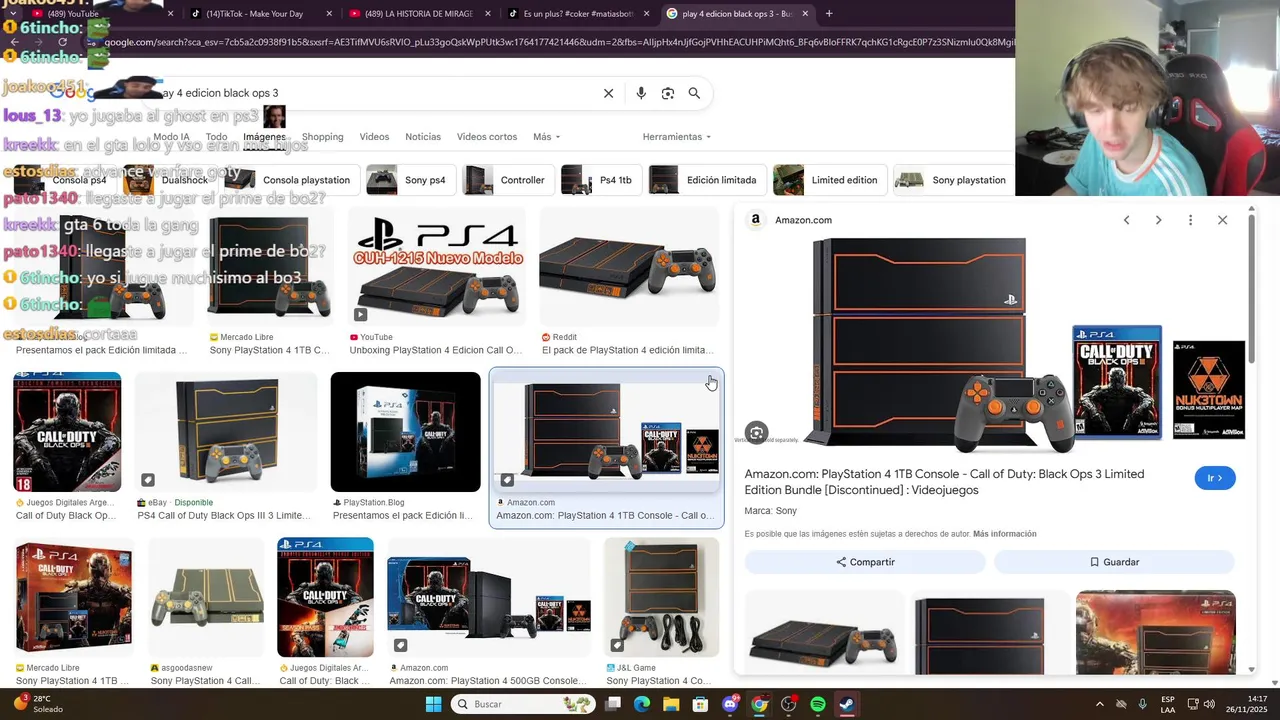Open the asgoodasnew result thumbnail
Viewport: 1280px width, 720px height.
click(x=206, y=597)
